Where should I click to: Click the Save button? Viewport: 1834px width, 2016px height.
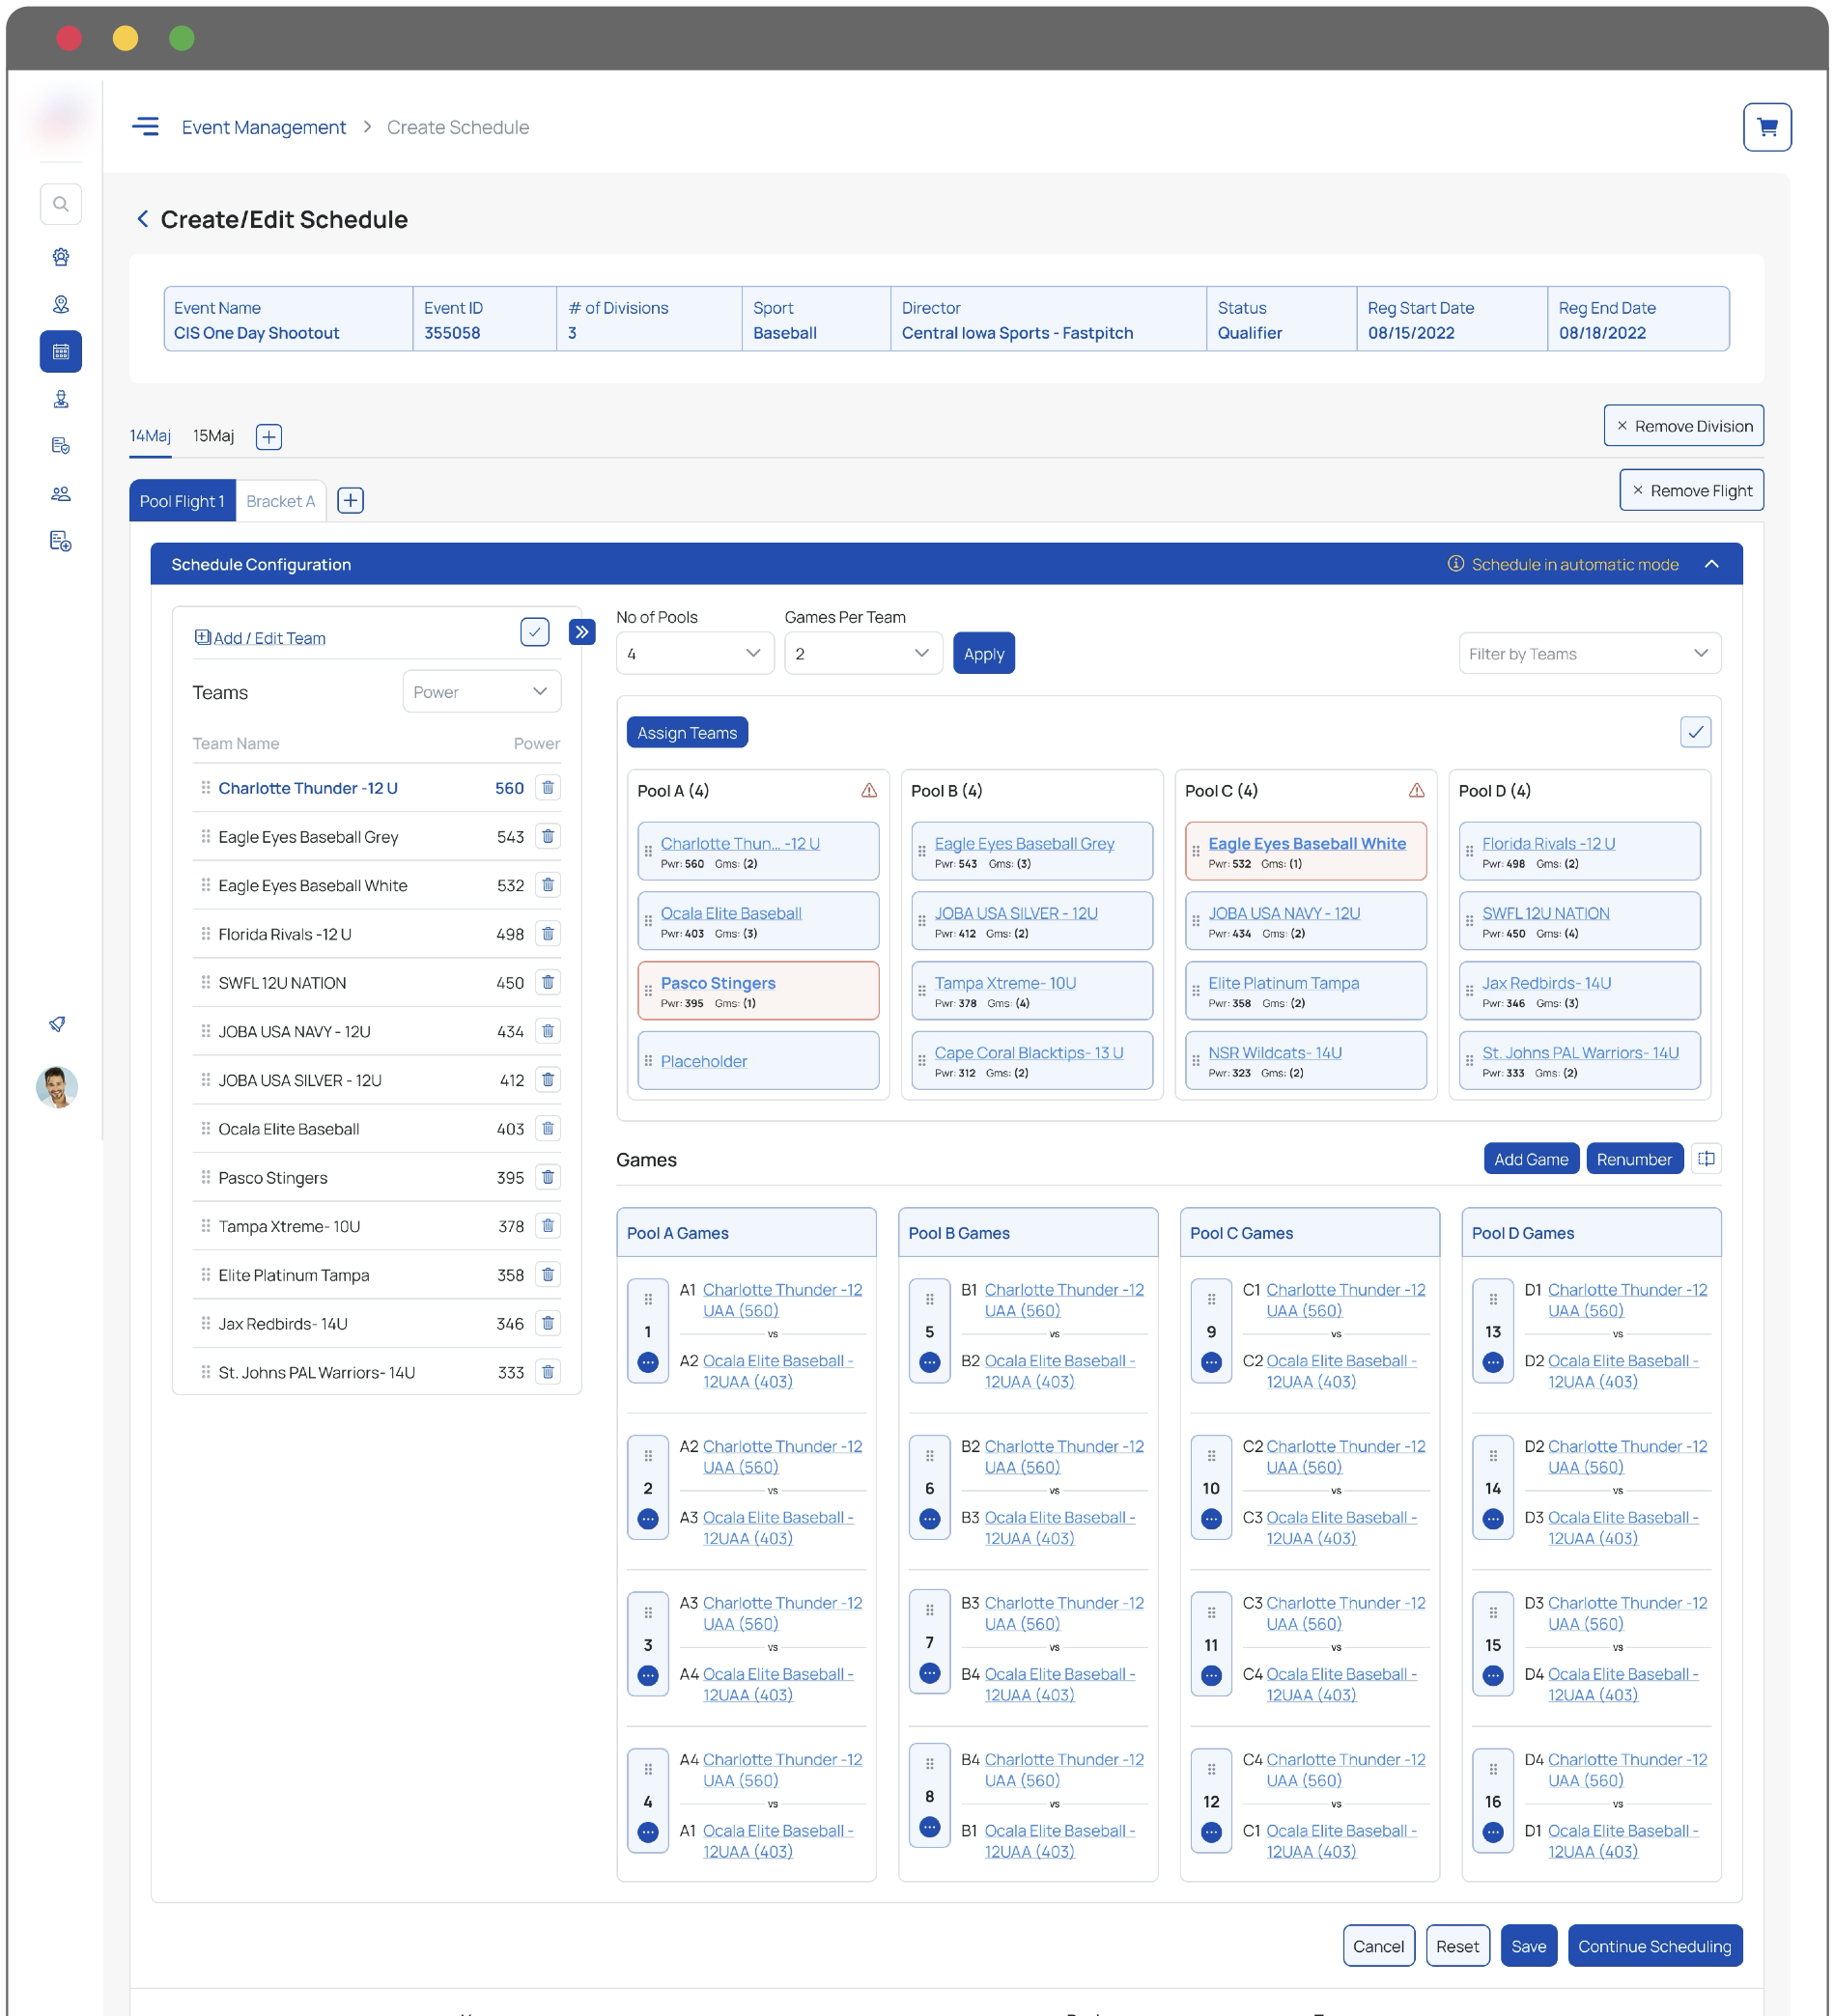tap(1528, 1947)
